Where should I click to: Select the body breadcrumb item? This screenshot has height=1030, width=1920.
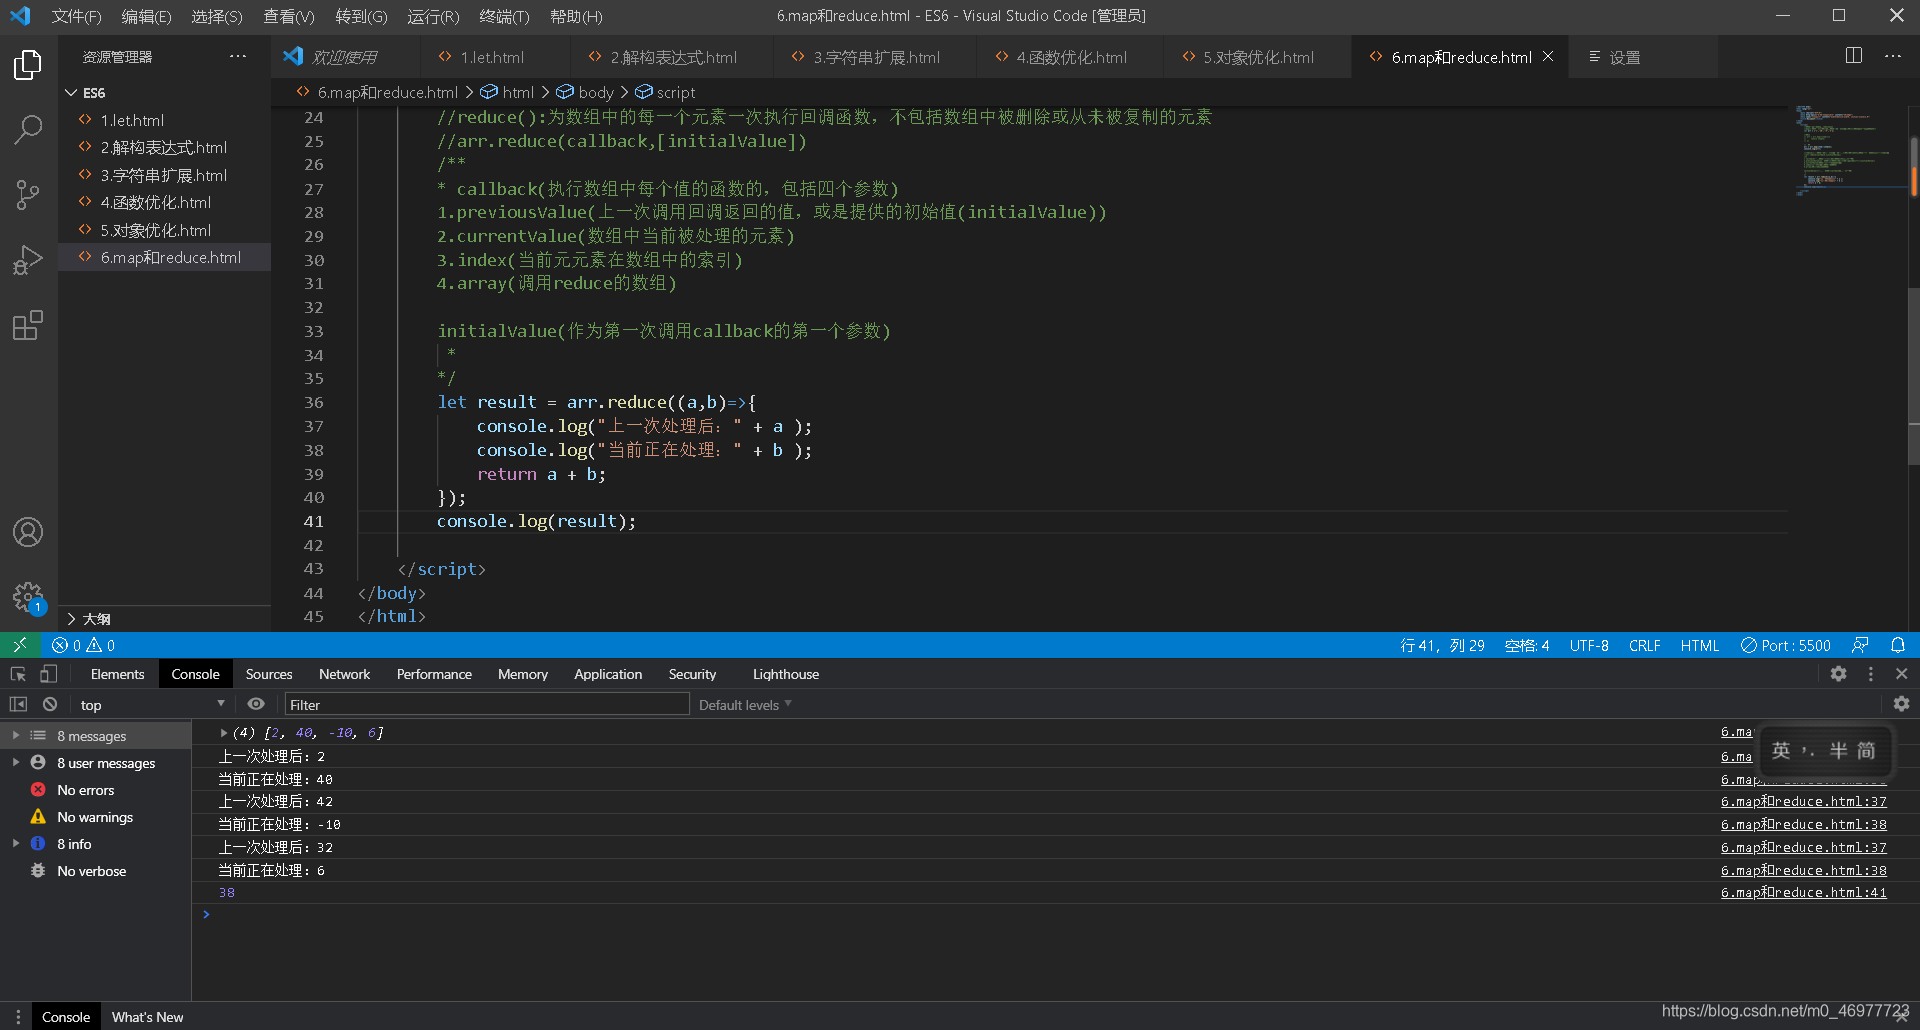click(x=586, y=92)
